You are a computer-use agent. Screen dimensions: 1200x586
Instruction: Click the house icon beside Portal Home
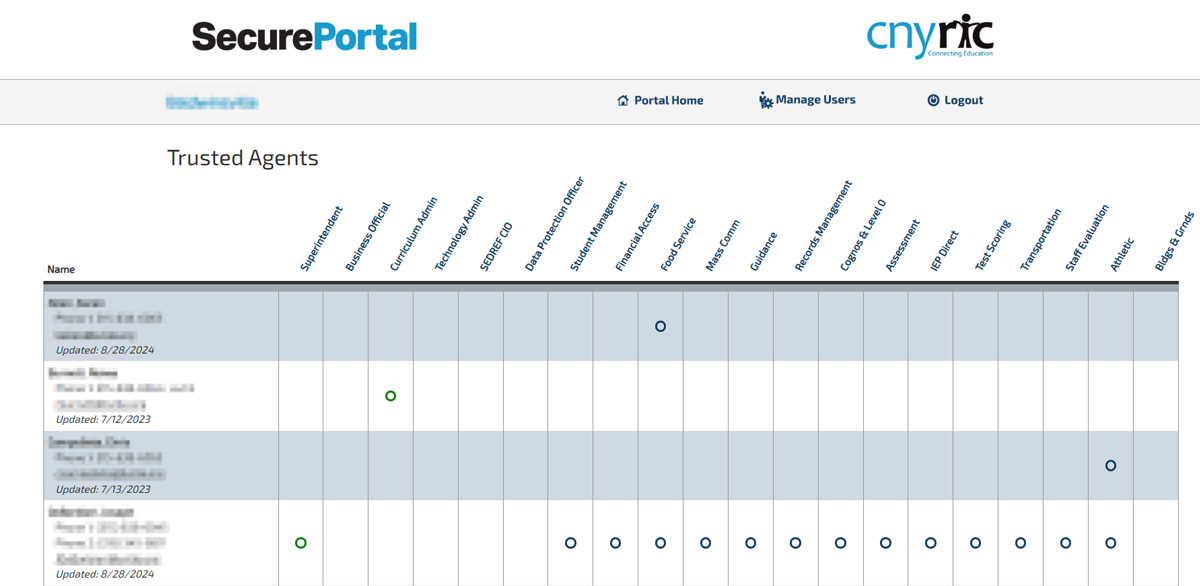[x=623, y=101]
